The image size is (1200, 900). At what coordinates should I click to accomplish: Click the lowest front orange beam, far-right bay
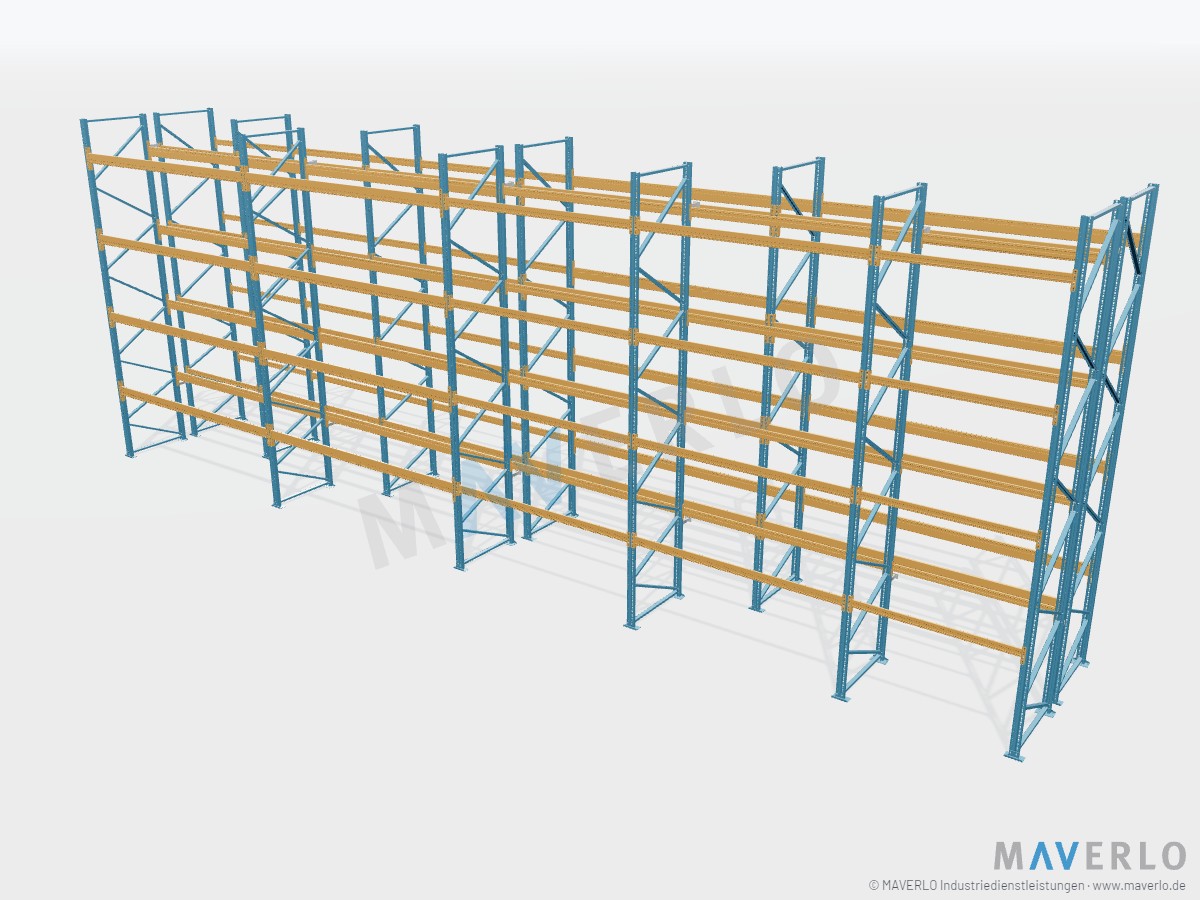938,626
